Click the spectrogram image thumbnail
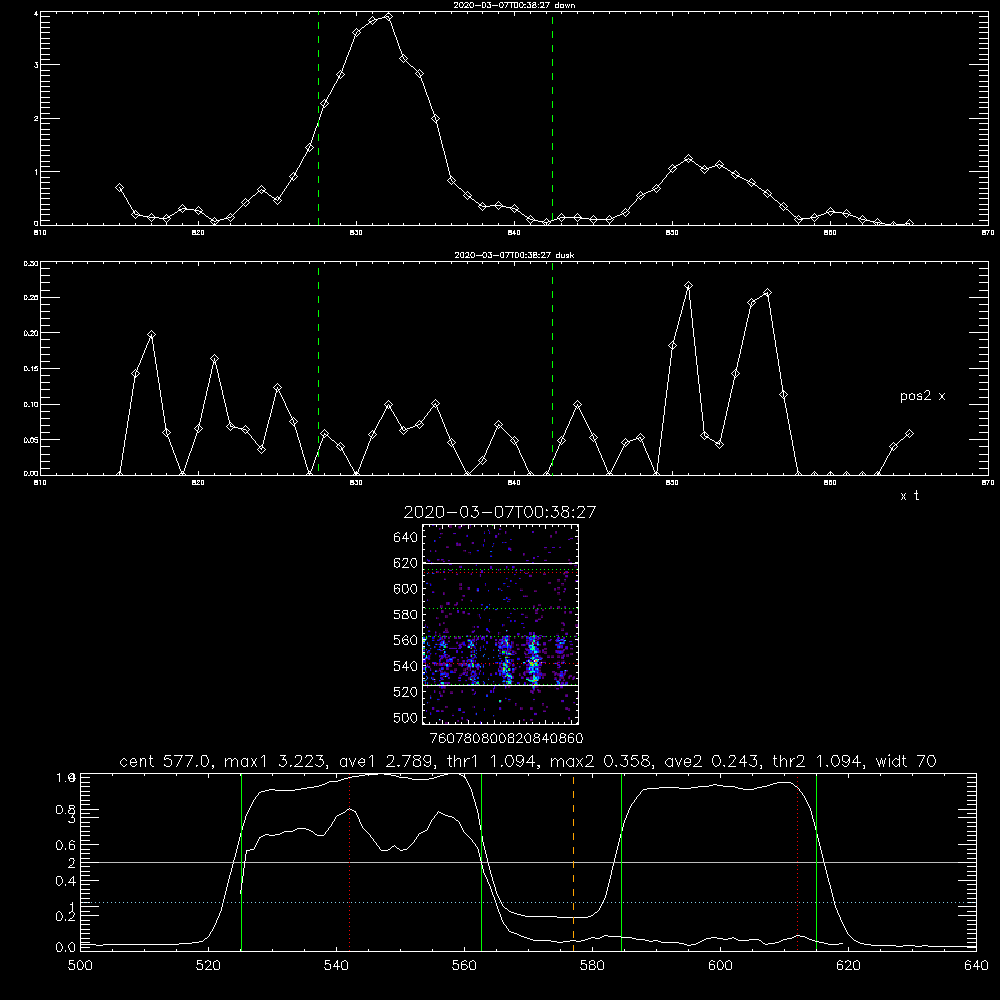 (500, 624)
